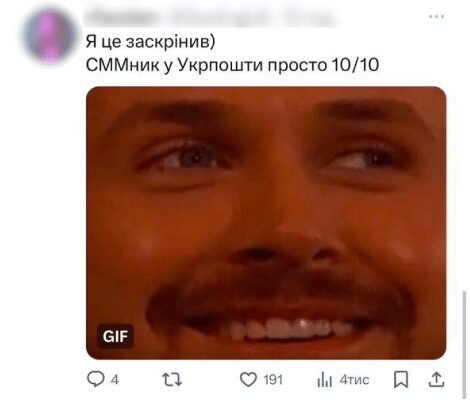Open tweet line 'СММник у Укрпошти просто 10/10'
Image resolution: width=470 pixels, height=400 pixels.
click(x=232, y=65)
